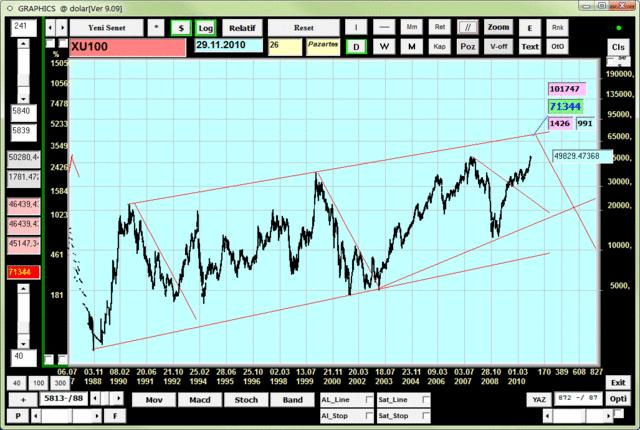Image resolution: width=640 pixels, height=430 pixels.
Task: Select the horizontal line drawing tool
Action: [x=384, y=28]
